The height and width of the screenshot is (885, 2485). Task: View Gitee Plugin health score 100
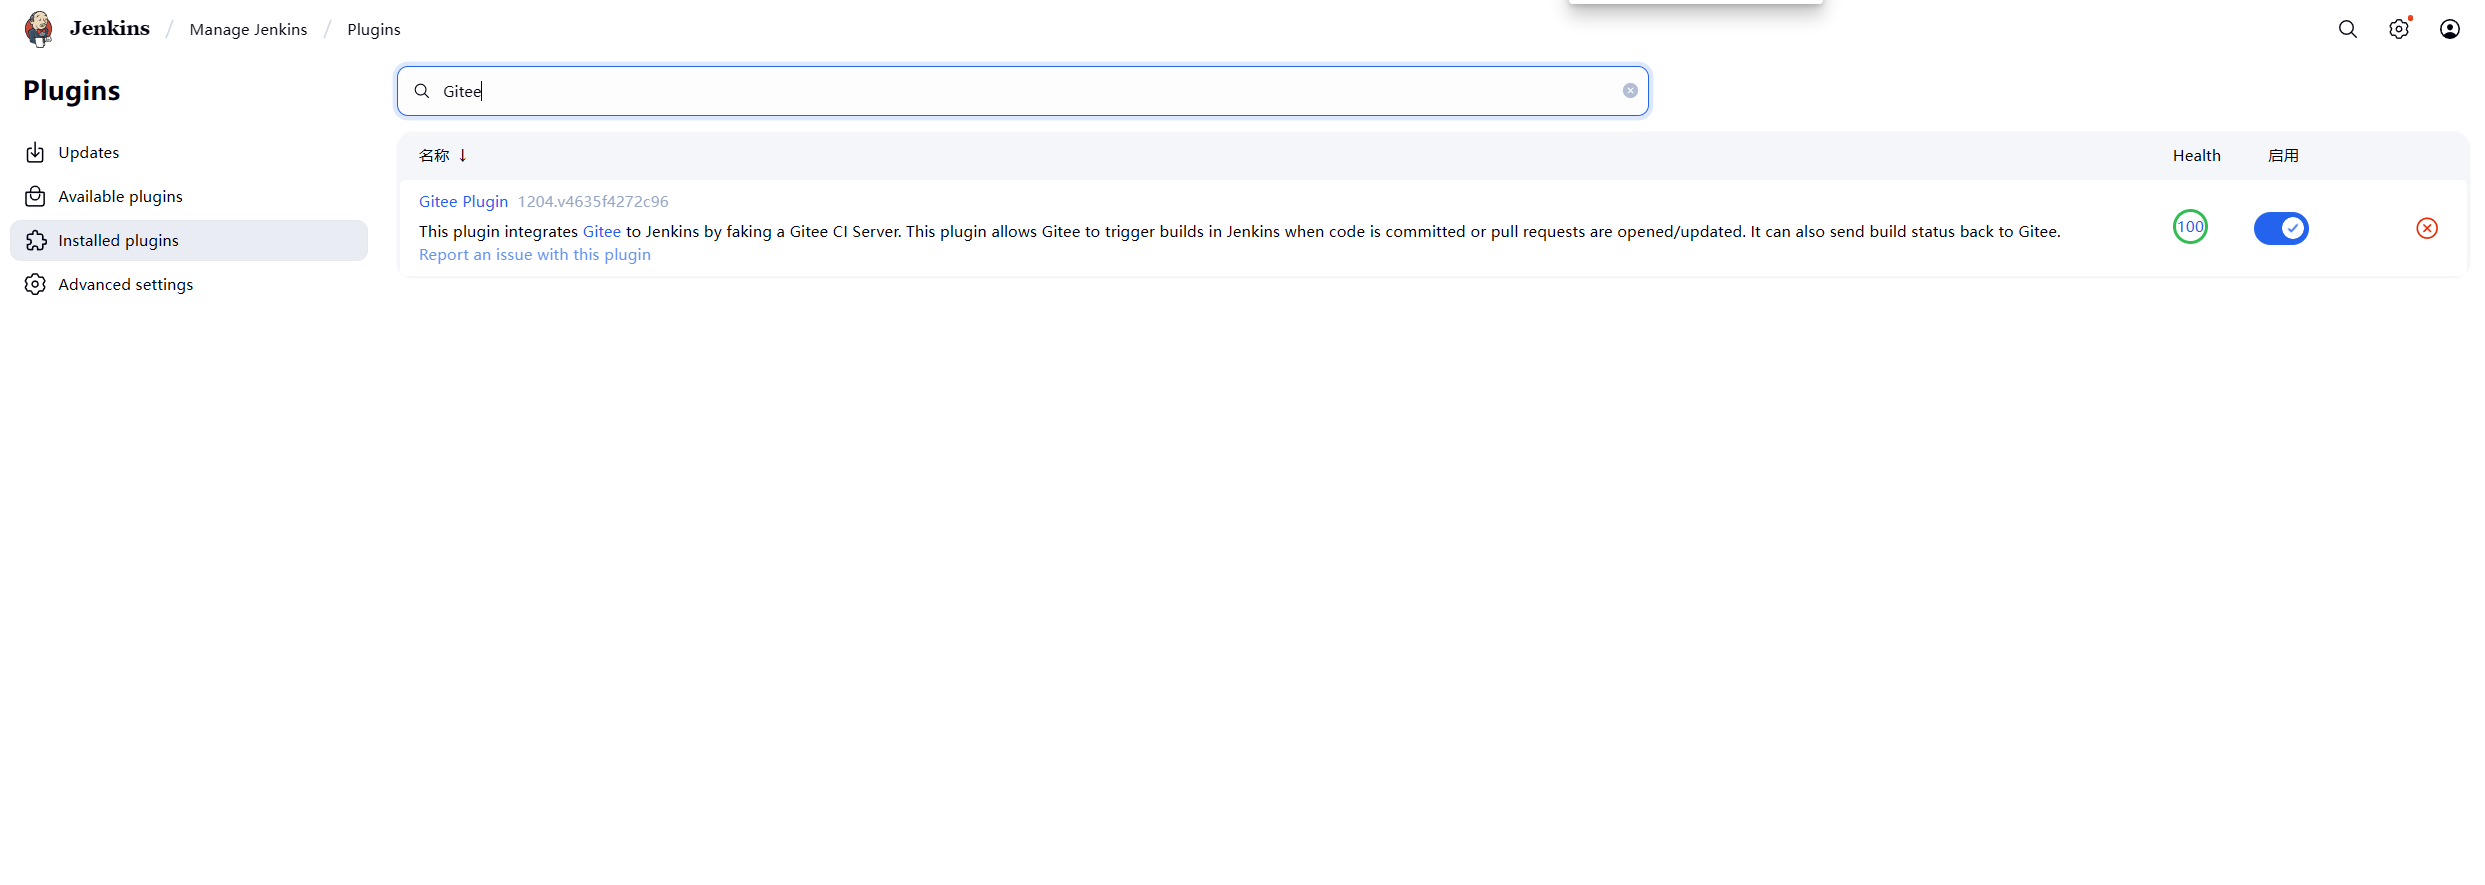click(2190, 227)
